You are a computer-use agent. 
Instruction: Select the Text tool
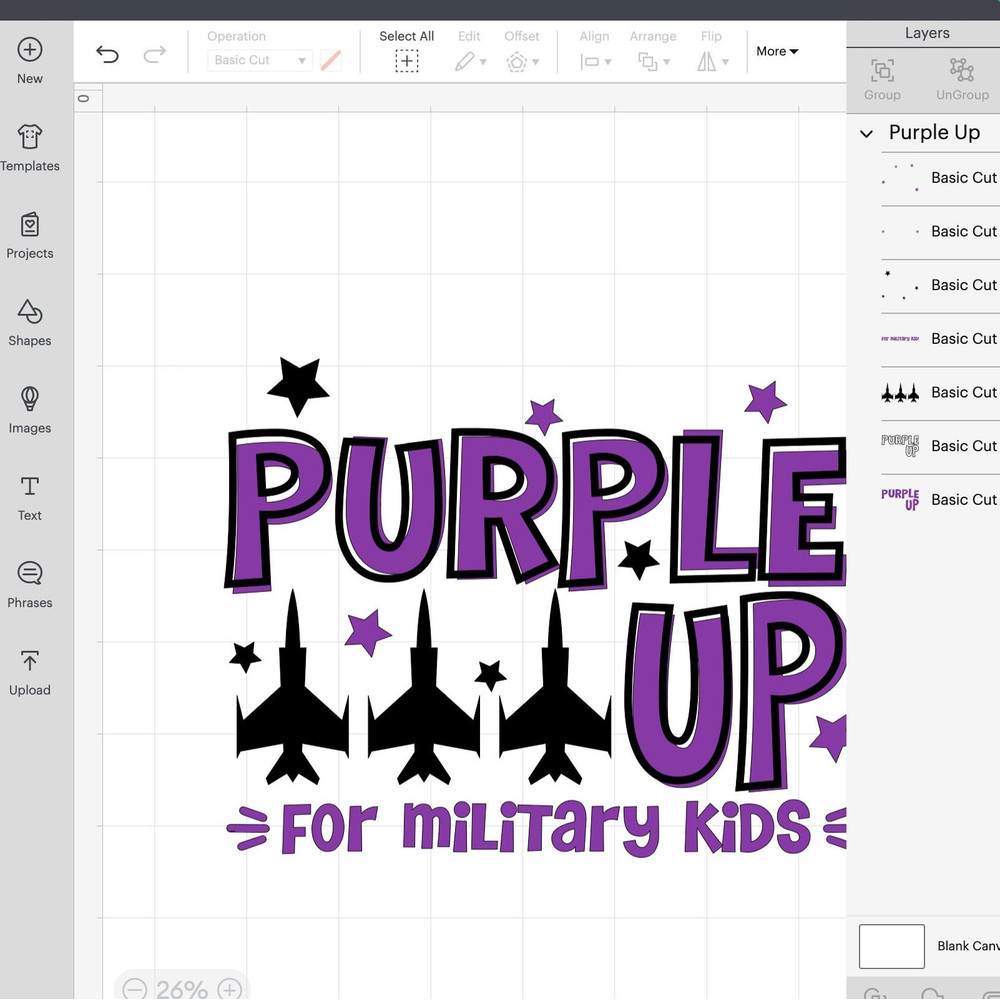30,487
